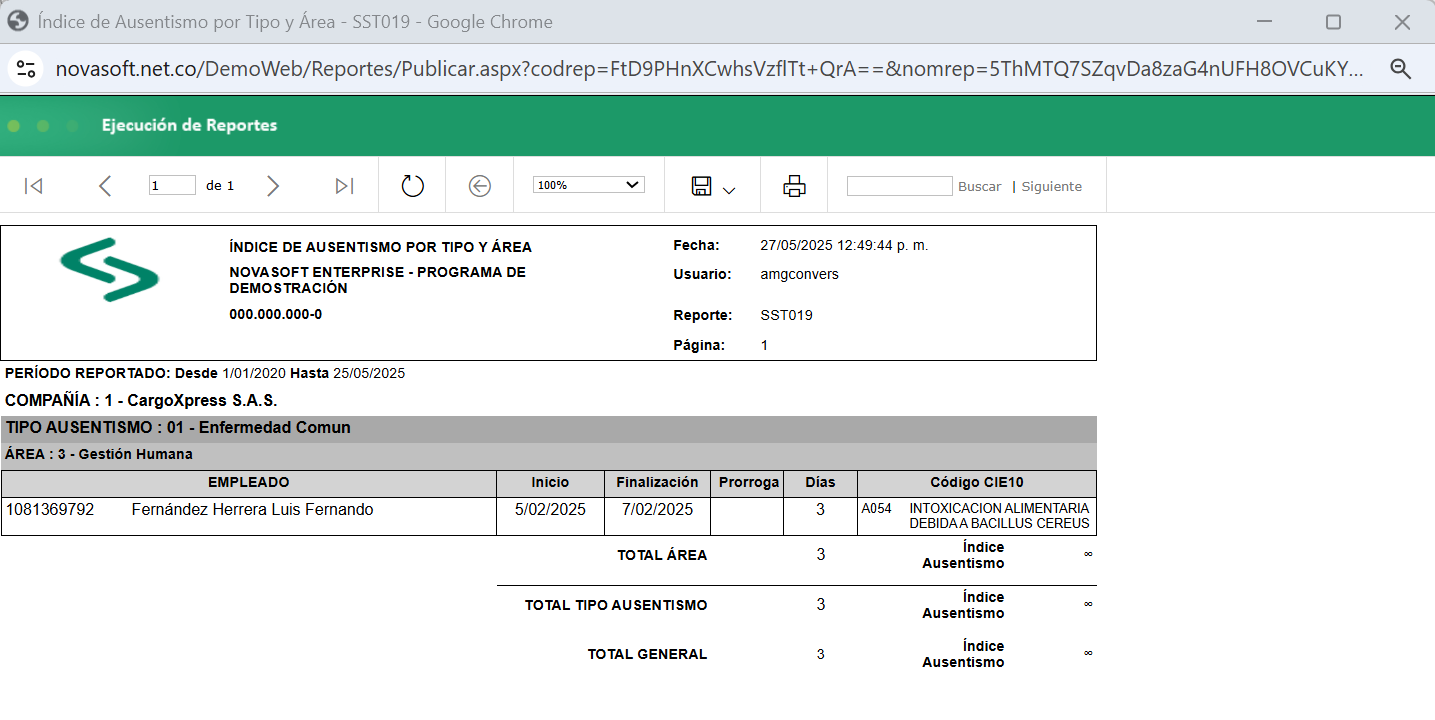View site information icon in address bar

25,68
